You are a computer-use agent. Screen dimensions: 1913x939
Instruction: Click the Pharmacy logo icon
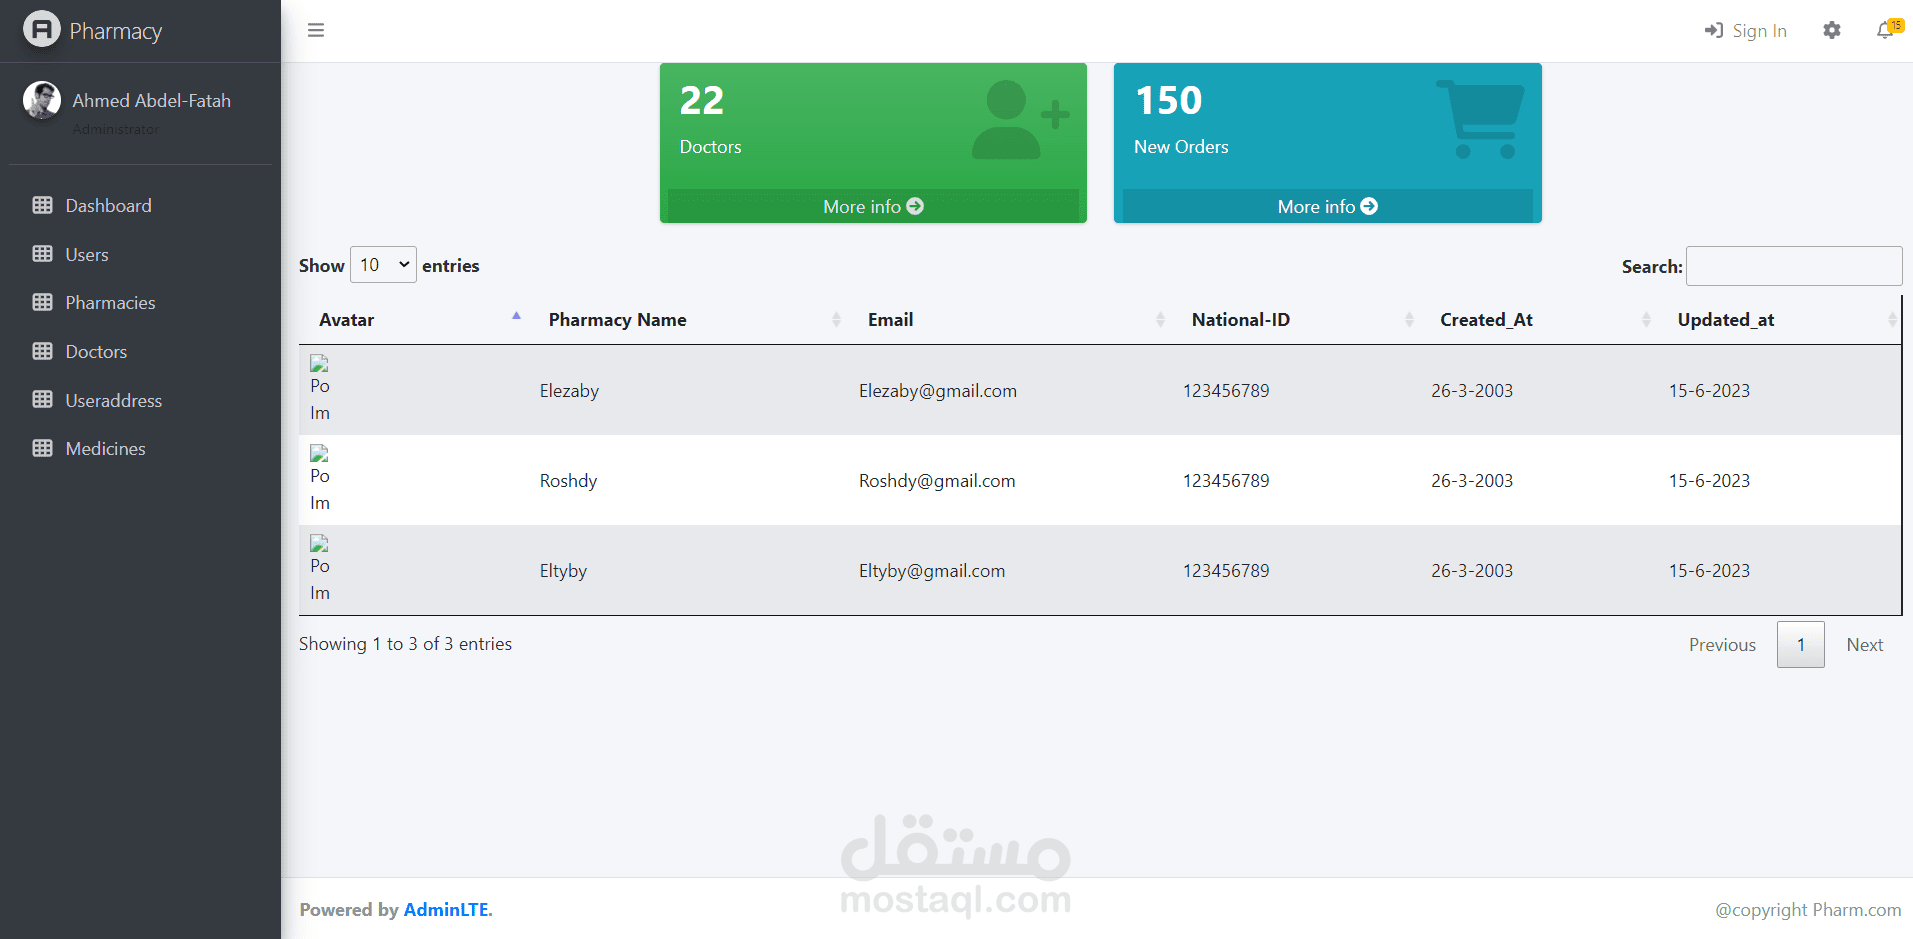tap(41, 29)
